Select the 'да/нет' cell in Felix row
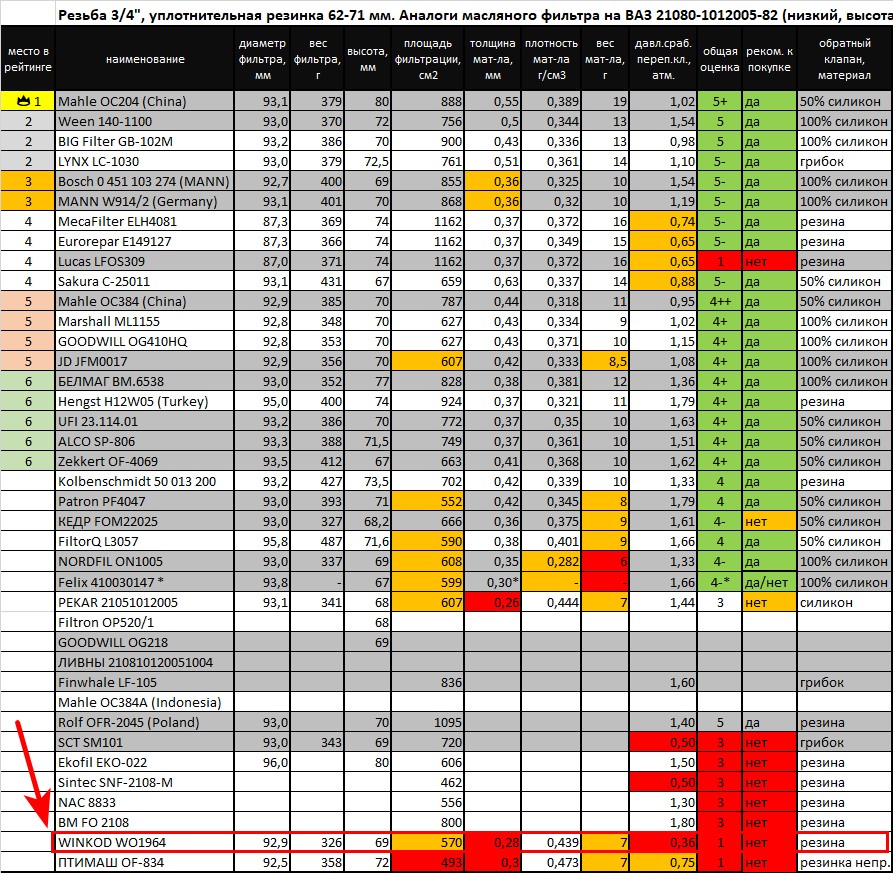The height and width of the screenshot is (873, 893). pos(768,582)
